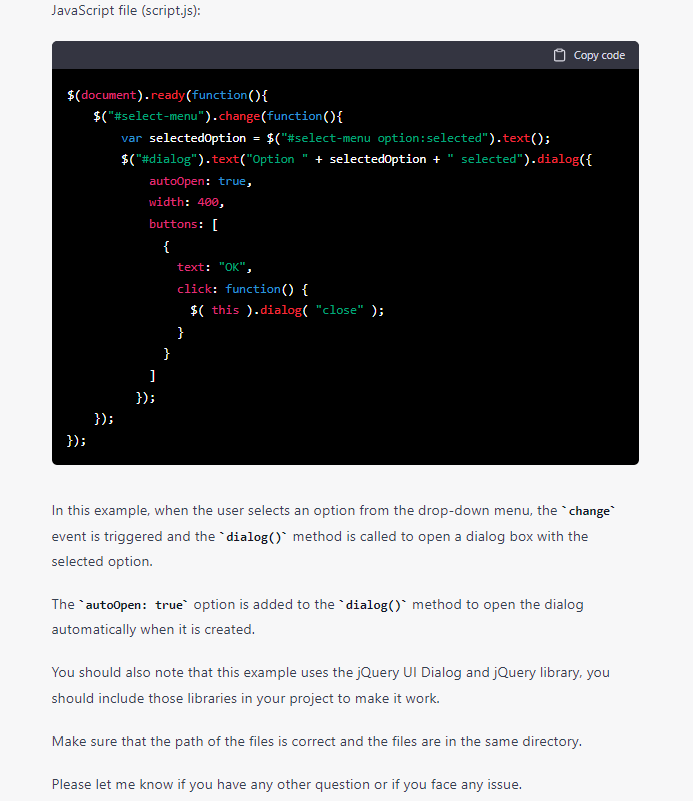Click the 'text: "OK",' code line
The image size is (693, 801).
coord(214,267)
